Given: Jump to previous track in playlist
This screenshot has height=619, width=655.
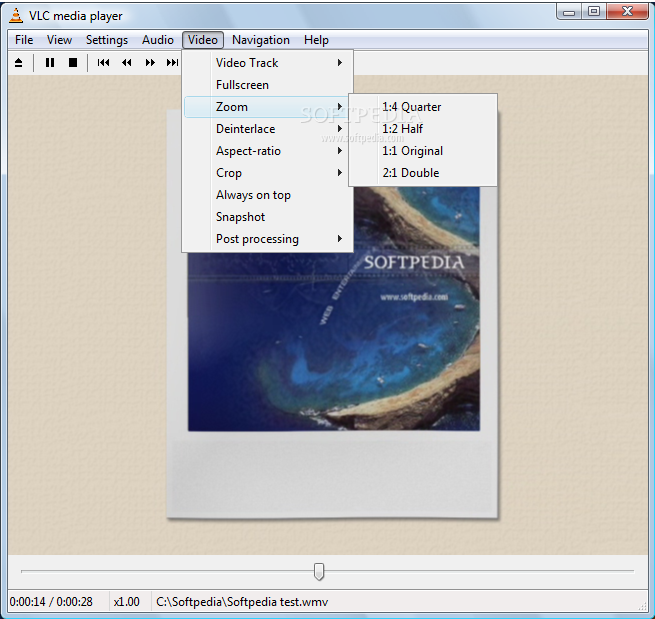Looking at the screenshot, I should [103, 63].
